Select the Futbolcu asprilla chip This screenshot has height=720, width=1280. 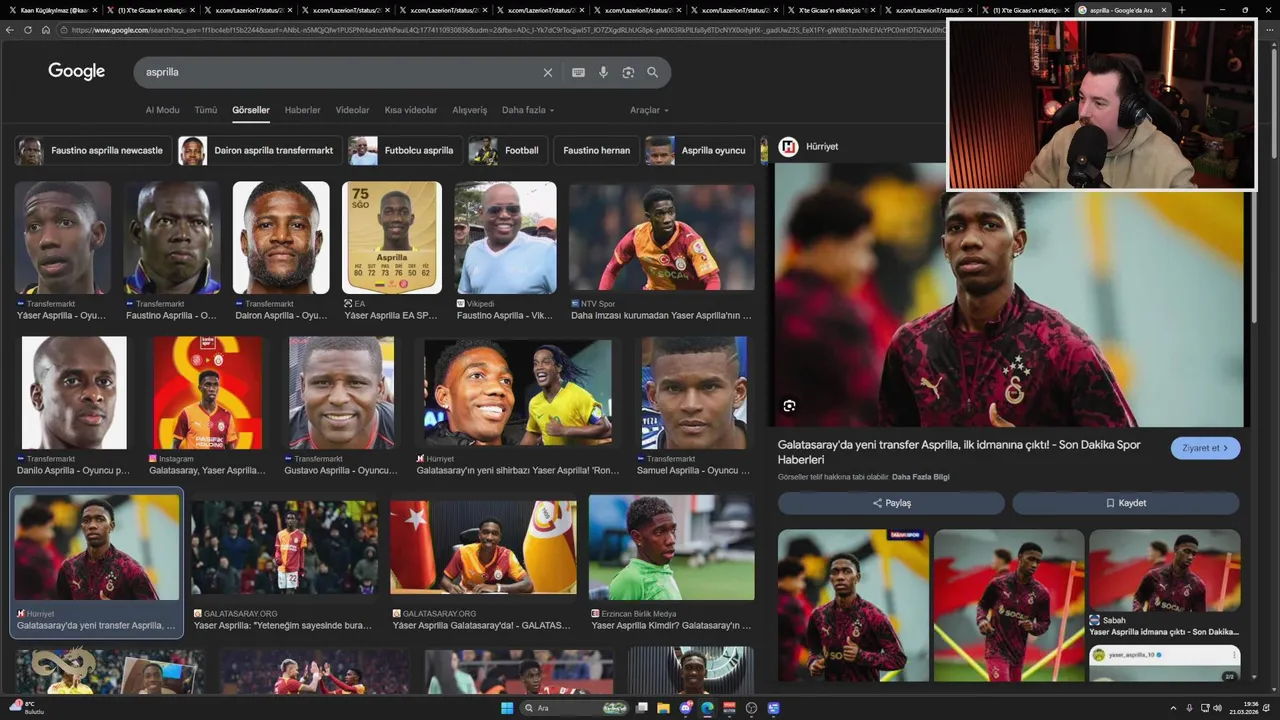(405, 151)
